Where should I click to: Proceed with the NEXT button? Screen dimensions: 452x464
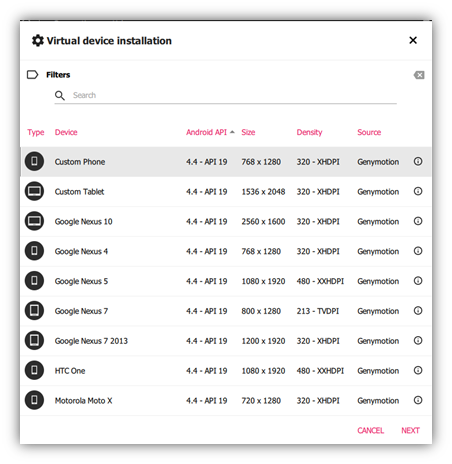click(x=410, y=430)
